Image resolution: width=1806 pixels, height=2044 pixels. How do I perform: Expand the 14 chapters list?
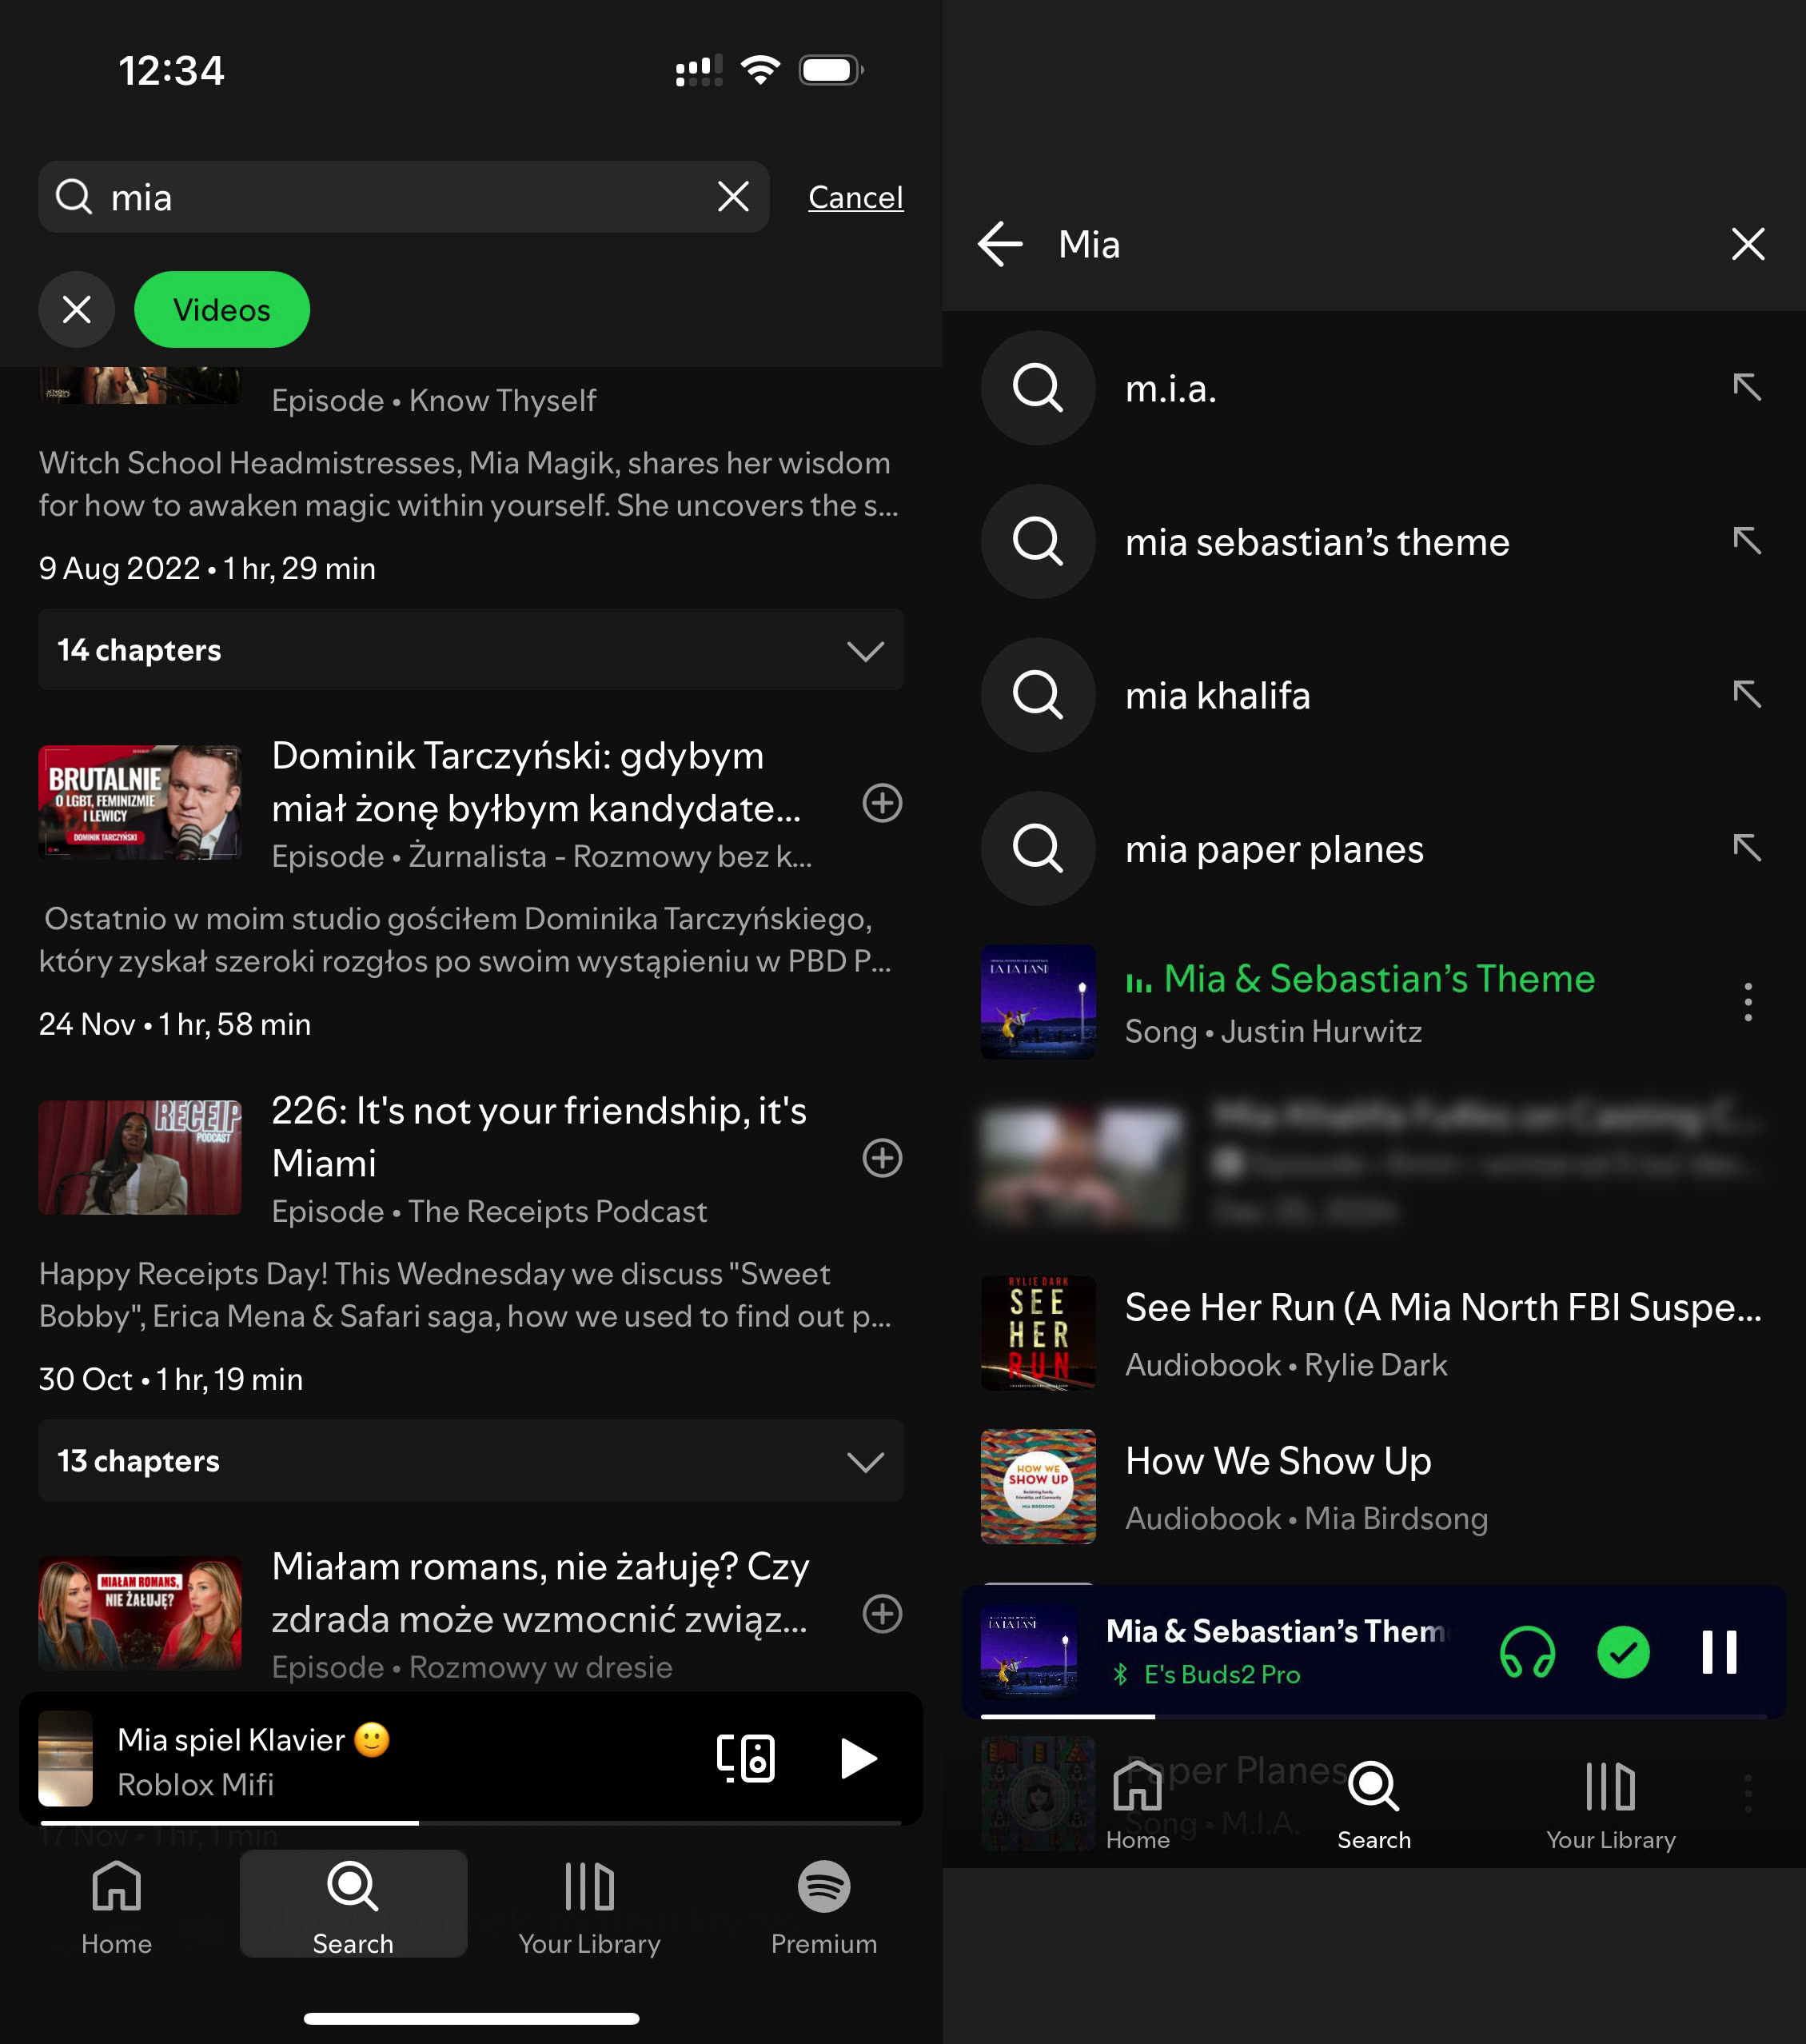click(x=864, y=651)
